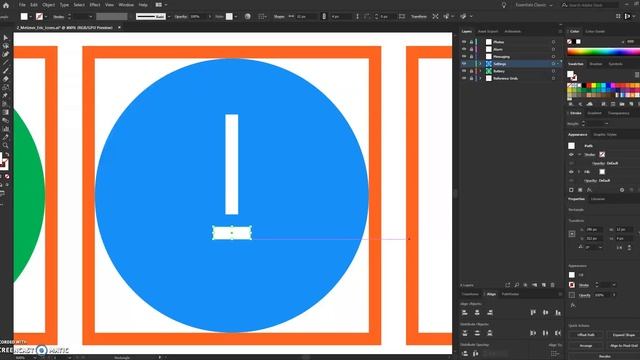Viewport: 640px width, 360px height.
Task: Toggle Stroke visibility in Appearance panel
Action: coord(571,155)
